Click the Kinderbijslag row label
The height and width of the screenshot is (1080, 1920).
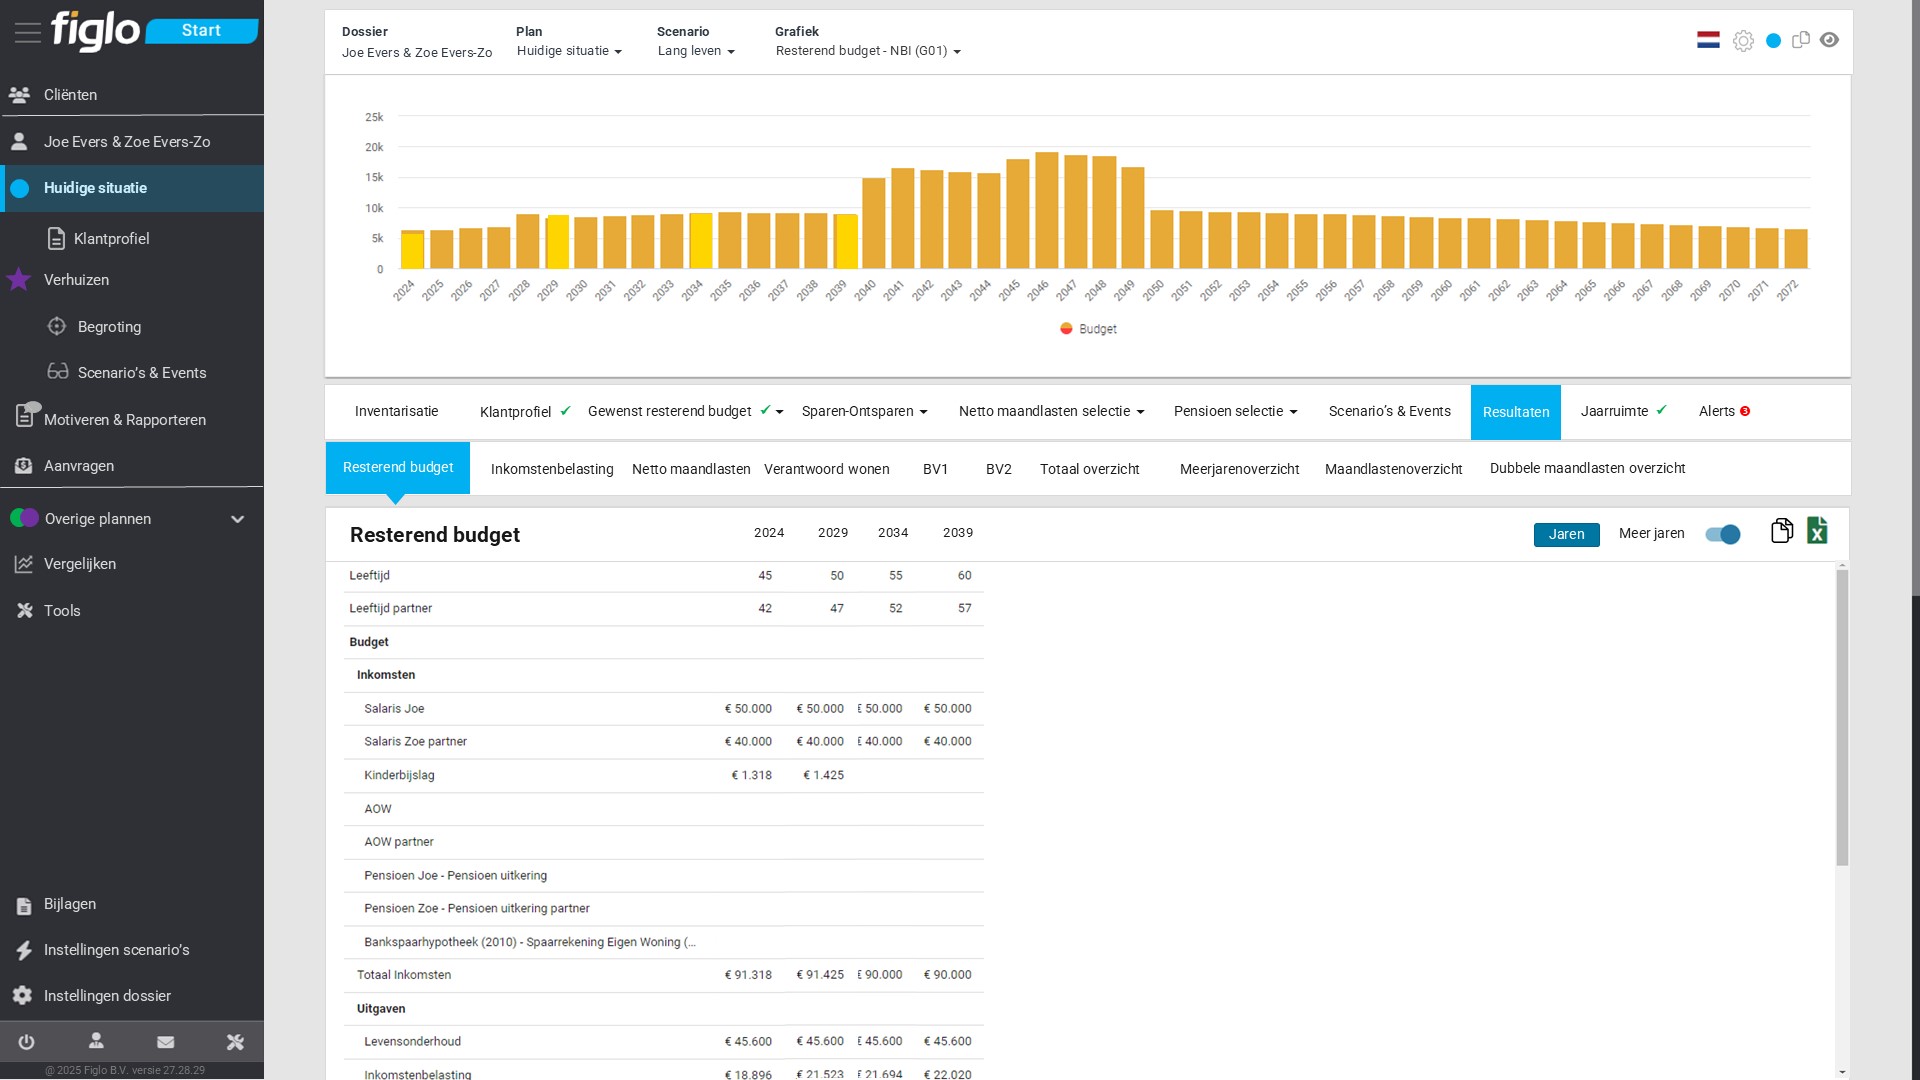point(399,775)
